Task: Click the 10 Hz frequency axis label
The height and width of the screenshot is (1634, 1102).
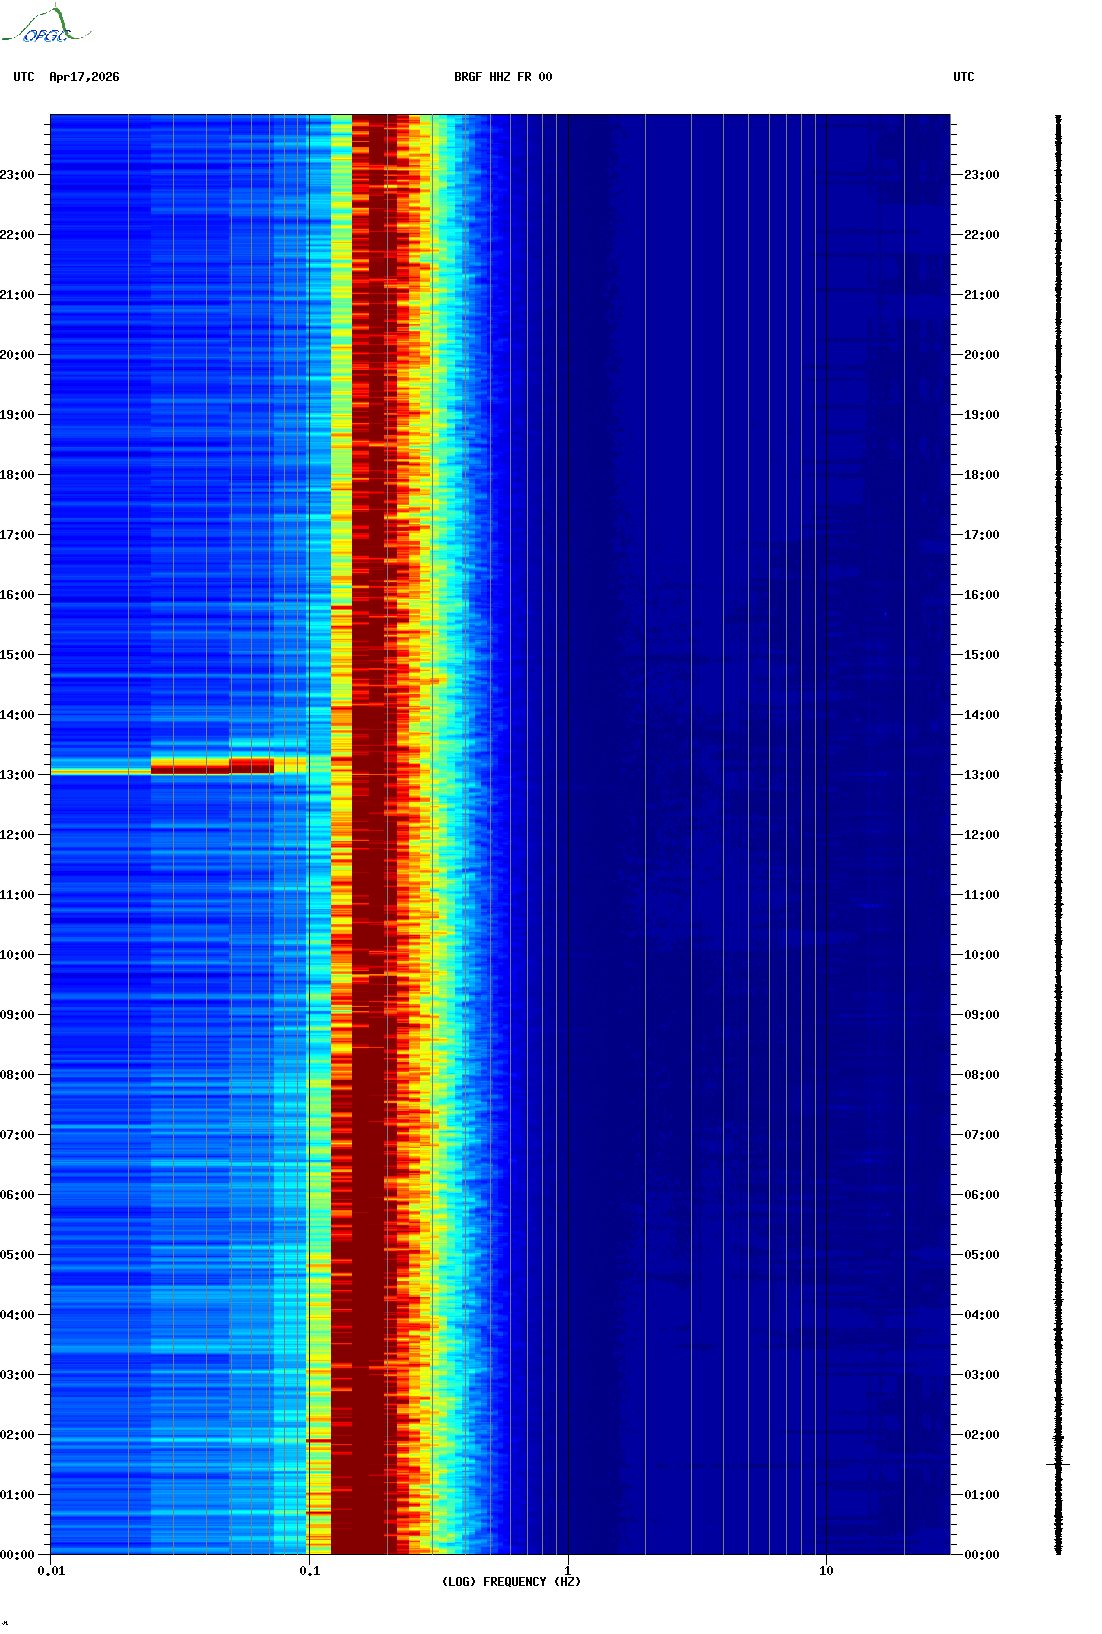Action: pyautogui.click(x=826, y=1571)
